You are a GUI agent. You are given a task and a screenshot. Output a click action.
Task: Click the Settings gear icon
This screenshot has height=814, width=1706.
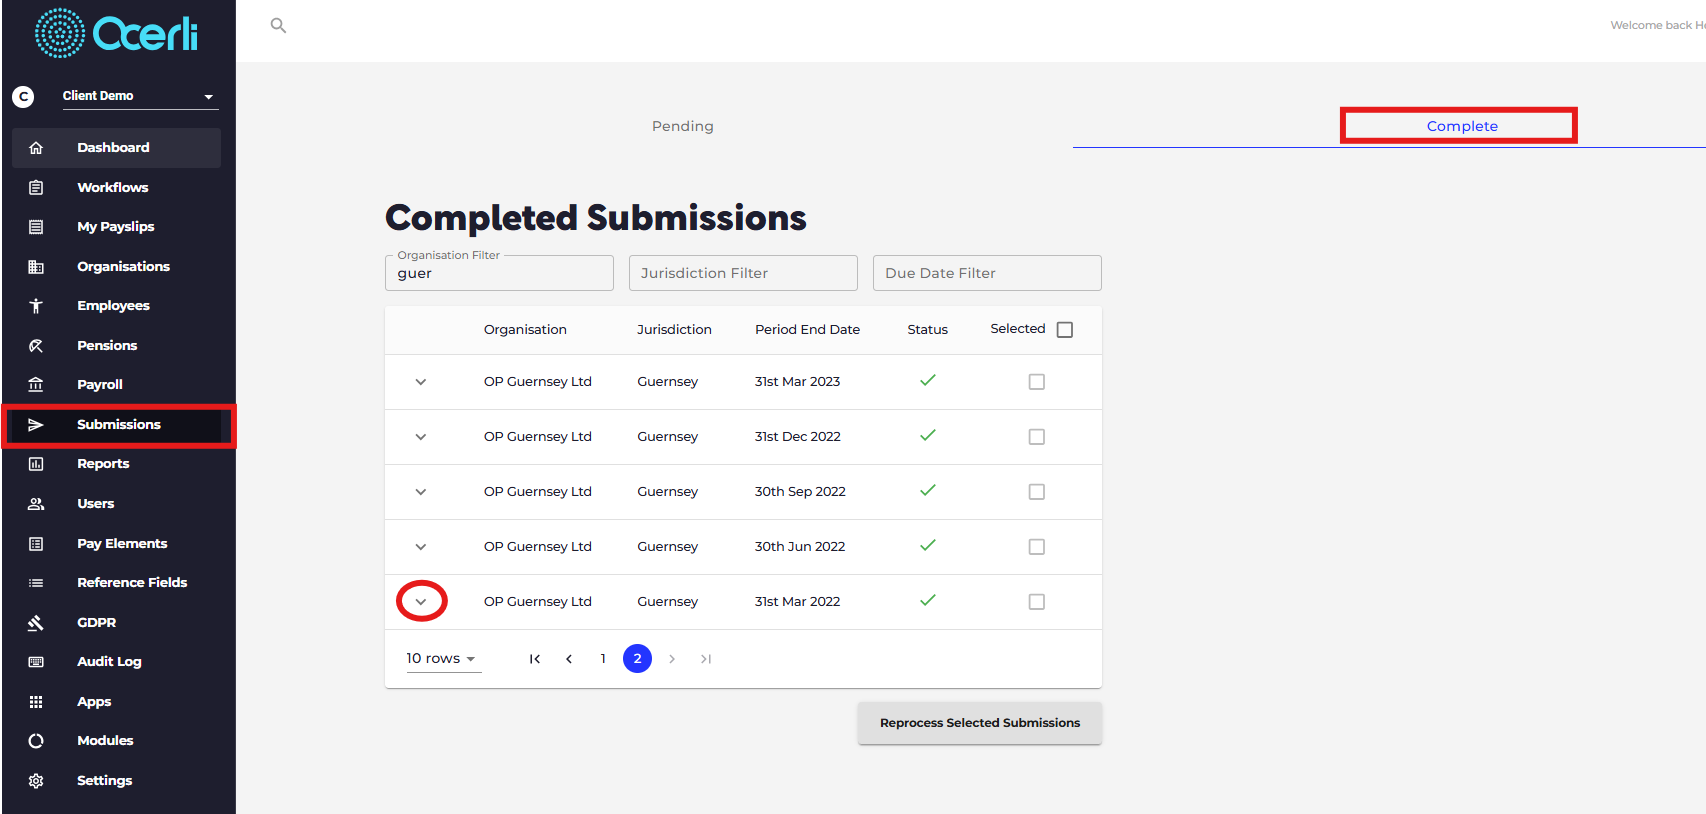click(x=36, y=781)
